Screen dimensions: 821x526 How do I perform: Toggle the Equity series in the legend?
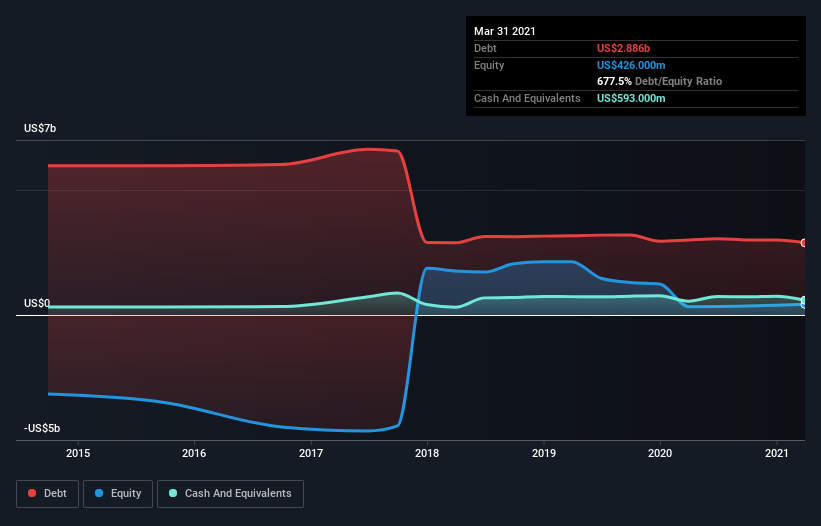pyautogui.click(x=118, y=494)
